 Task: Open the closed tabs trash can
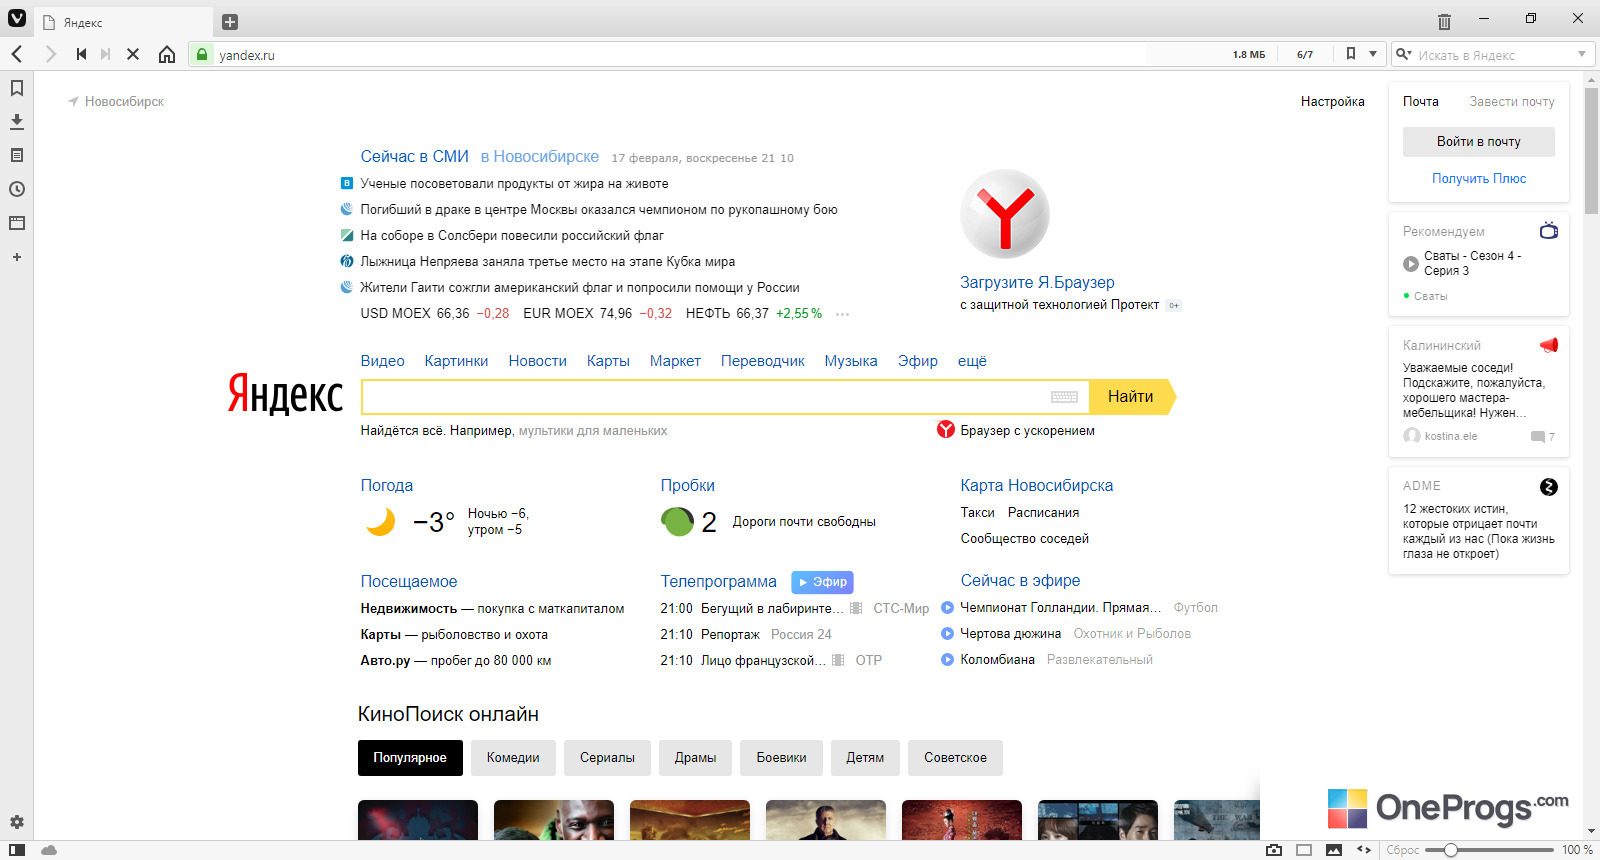pos(1444,21)
